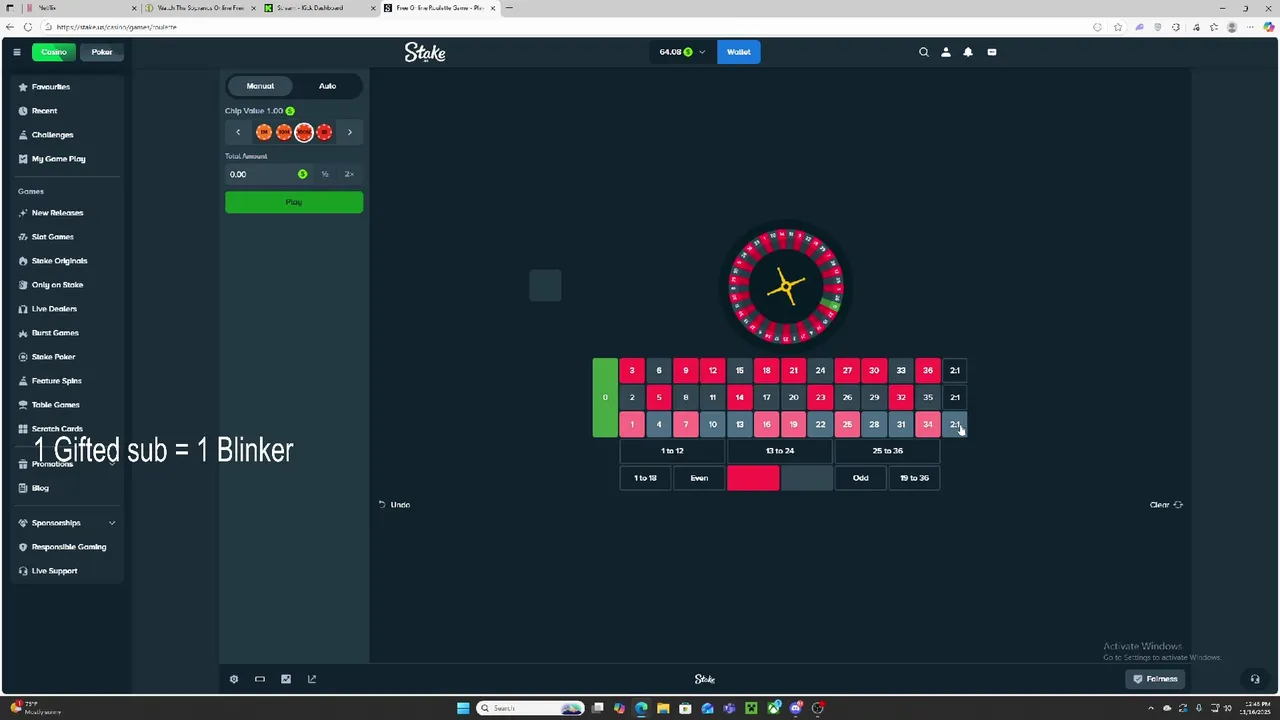Open the Fairness button

1156,679
